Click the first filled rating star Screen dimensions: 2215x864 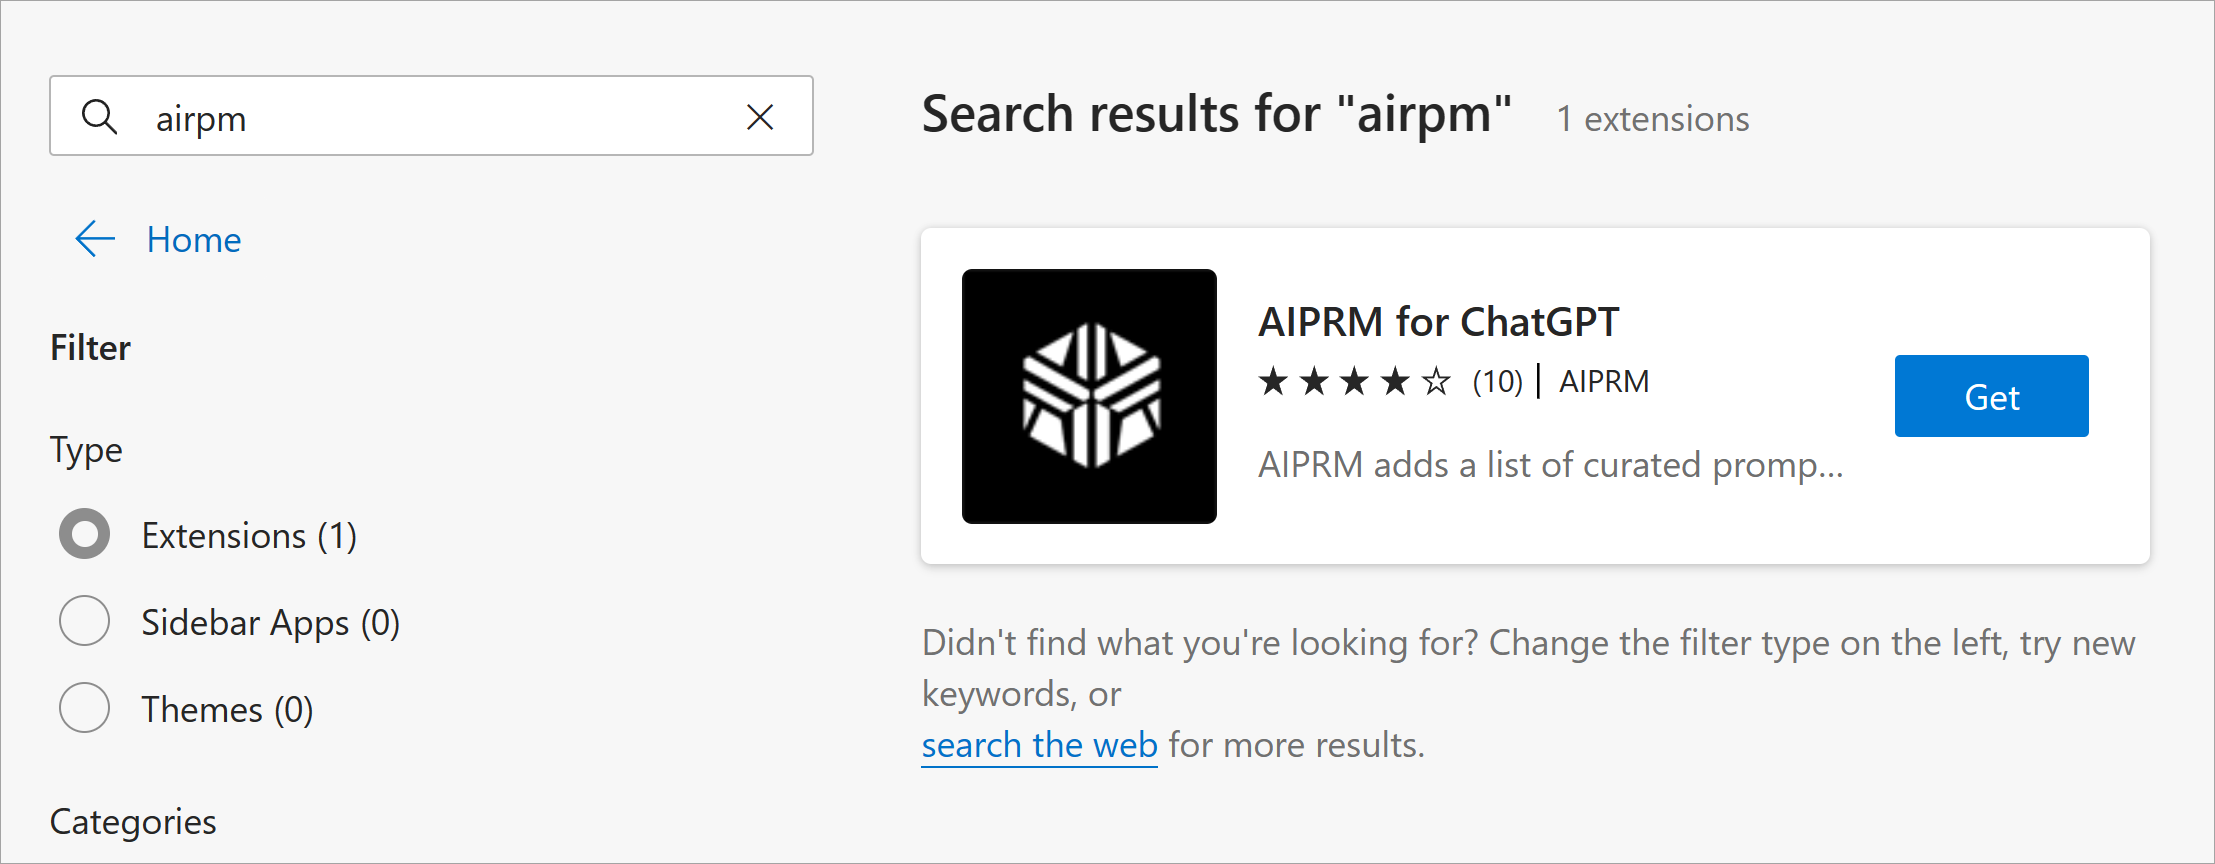tap(1272, 381)
